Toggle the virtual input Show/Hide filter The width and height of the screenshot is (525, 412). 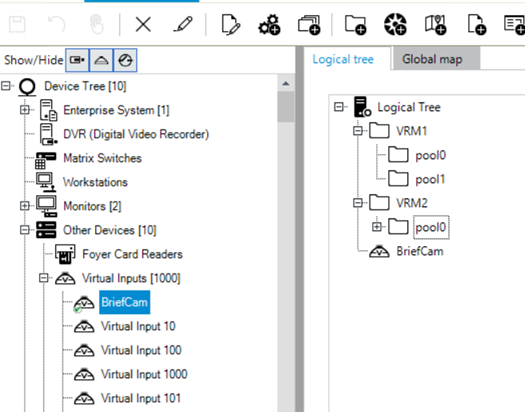(x=101, y=60)
